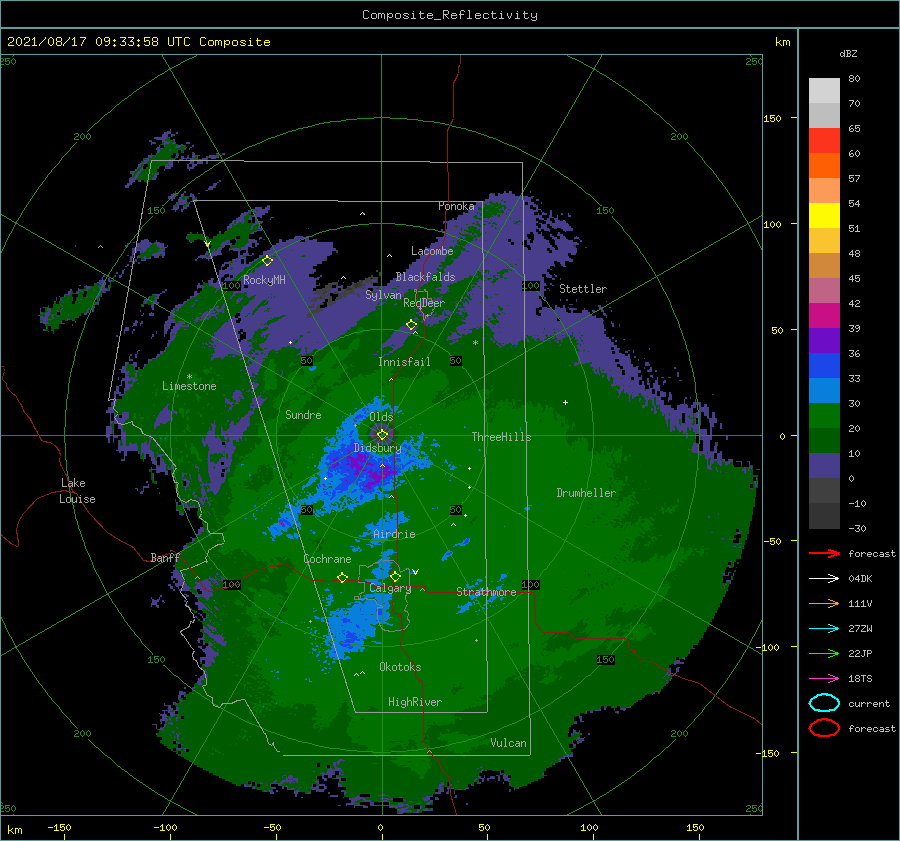Click the dBZ legend heading
The image size is (900, 841).
point(848,53)
